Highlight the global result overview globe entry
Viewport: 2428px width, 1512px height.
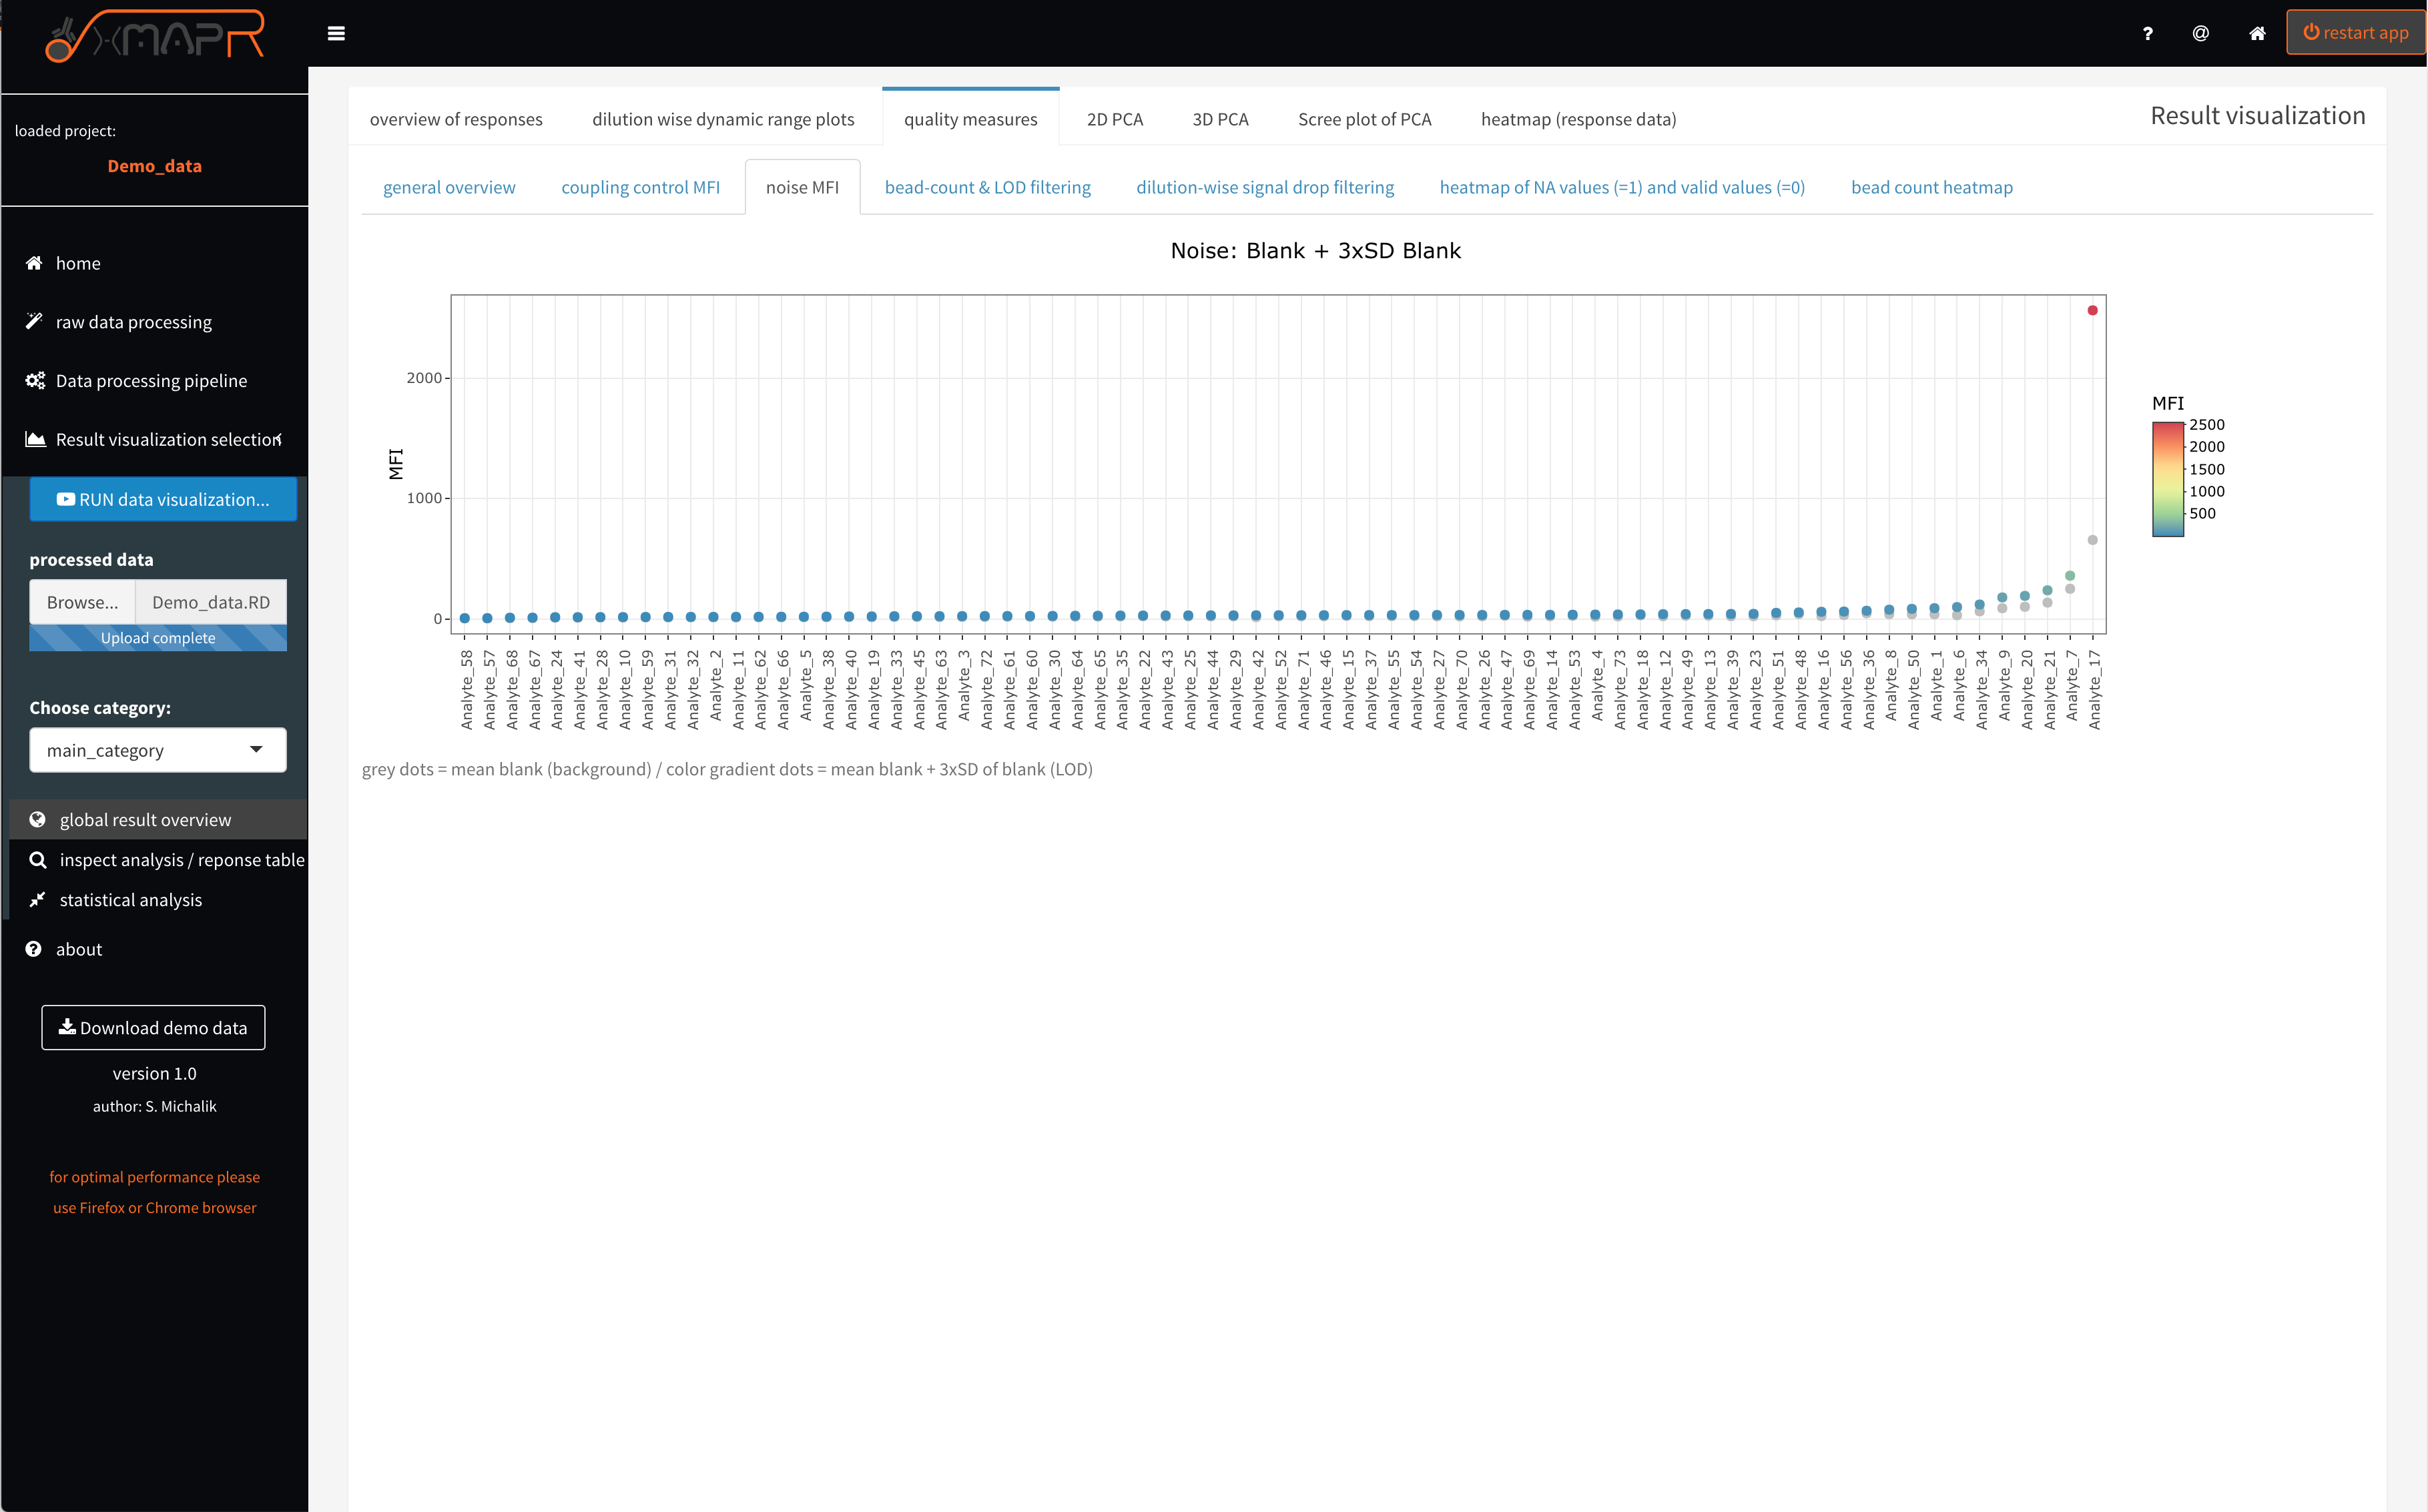coord(38,819)
